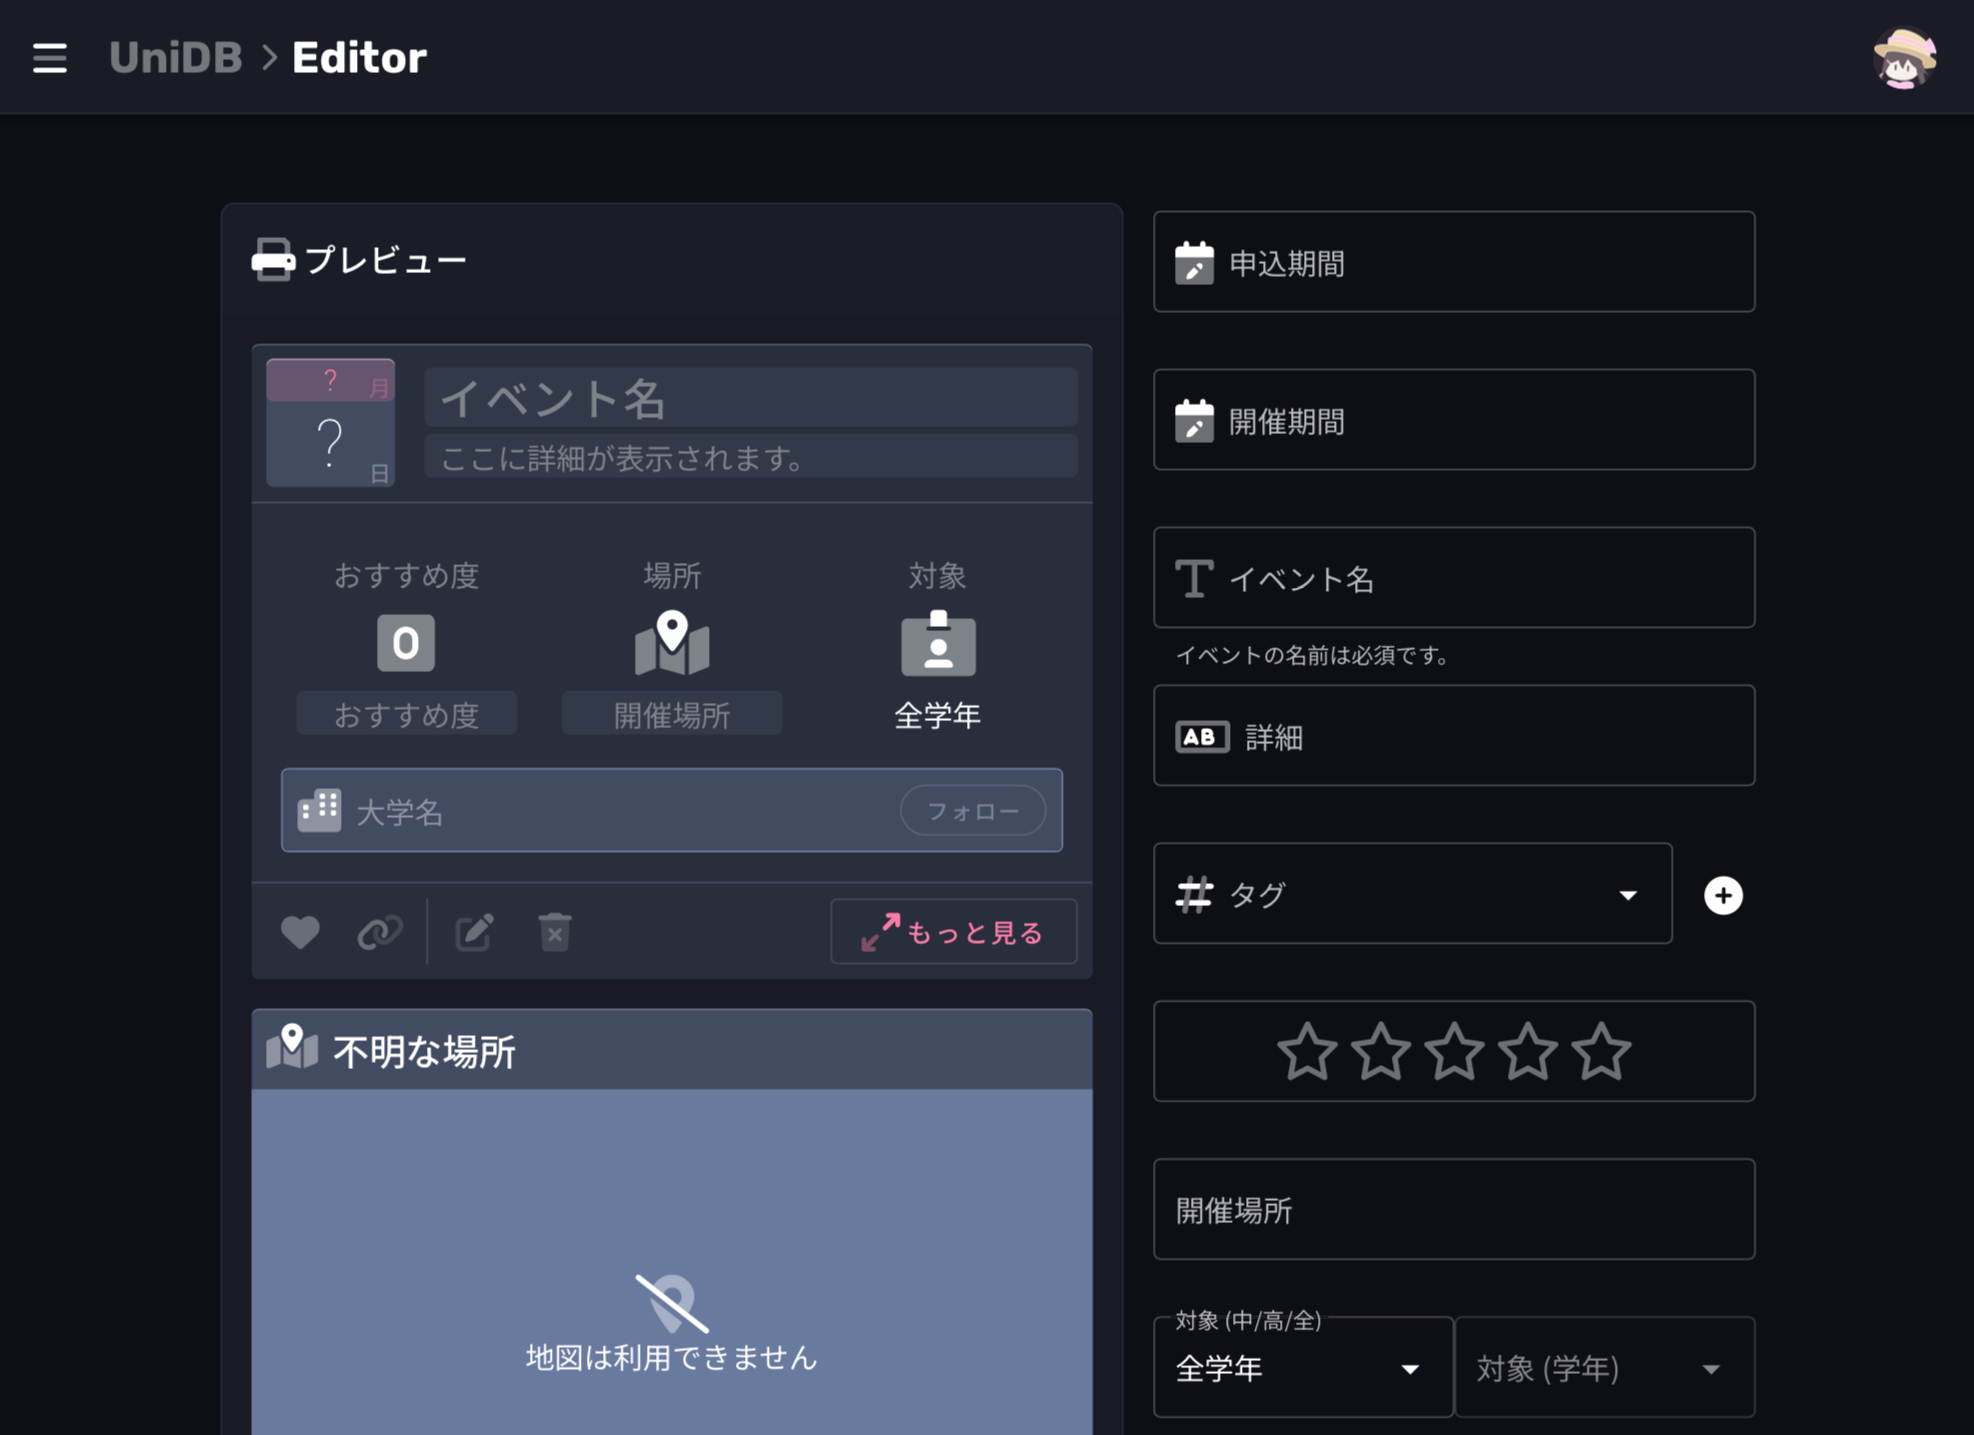Copy event link with the chain icon
The height and width of the screenshot is (1435, 1974).
coord(380,932)
